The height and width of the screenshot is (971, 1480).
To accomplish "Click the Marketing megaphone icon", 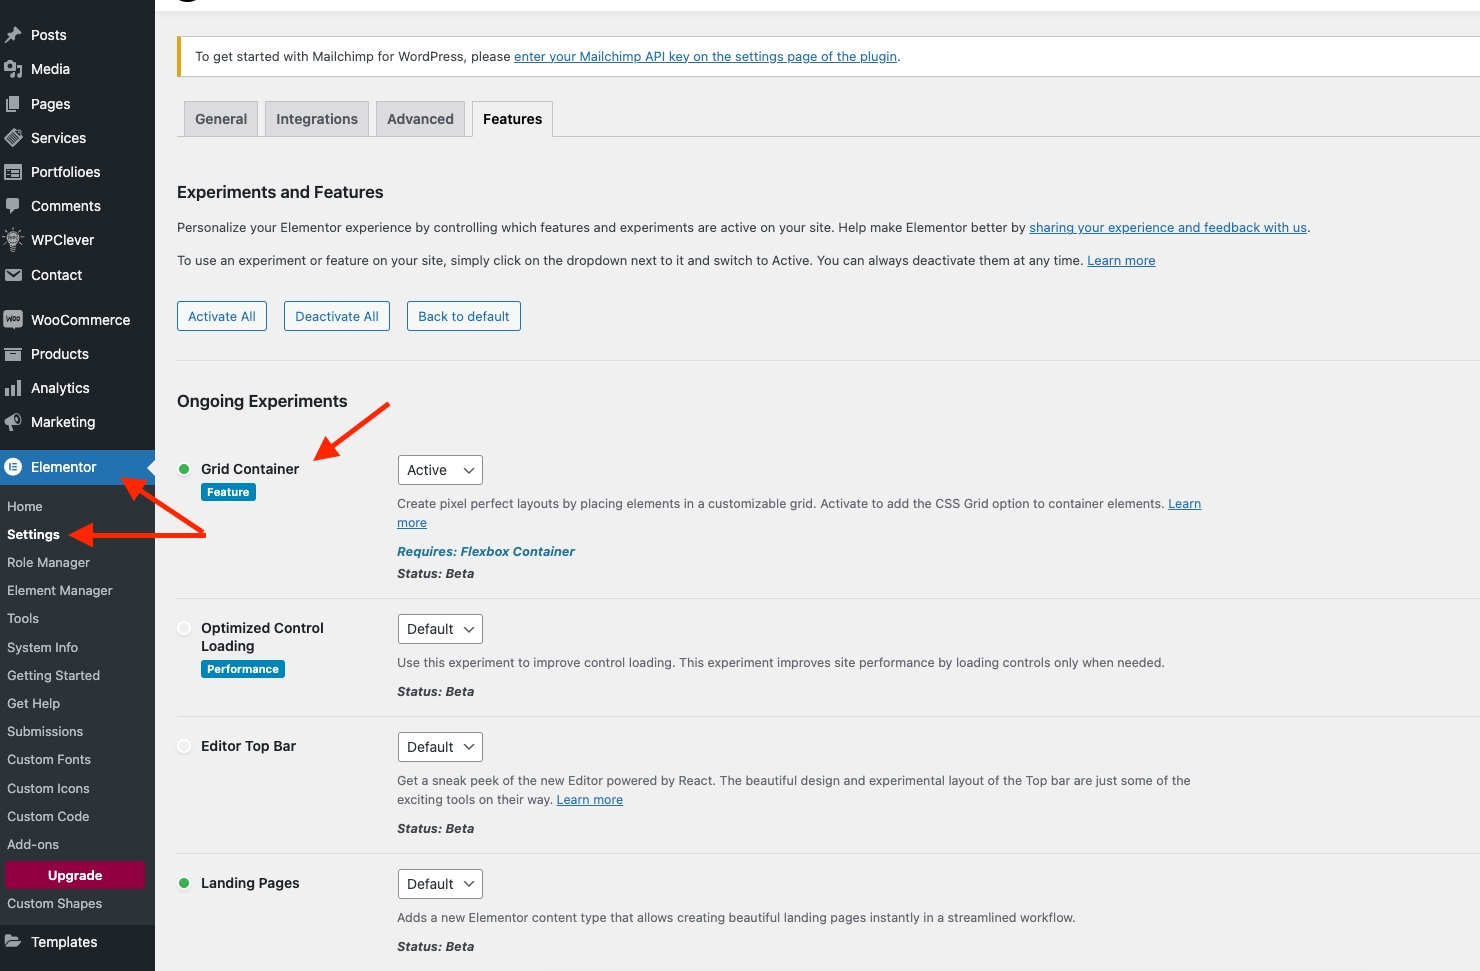I will 13,422.
